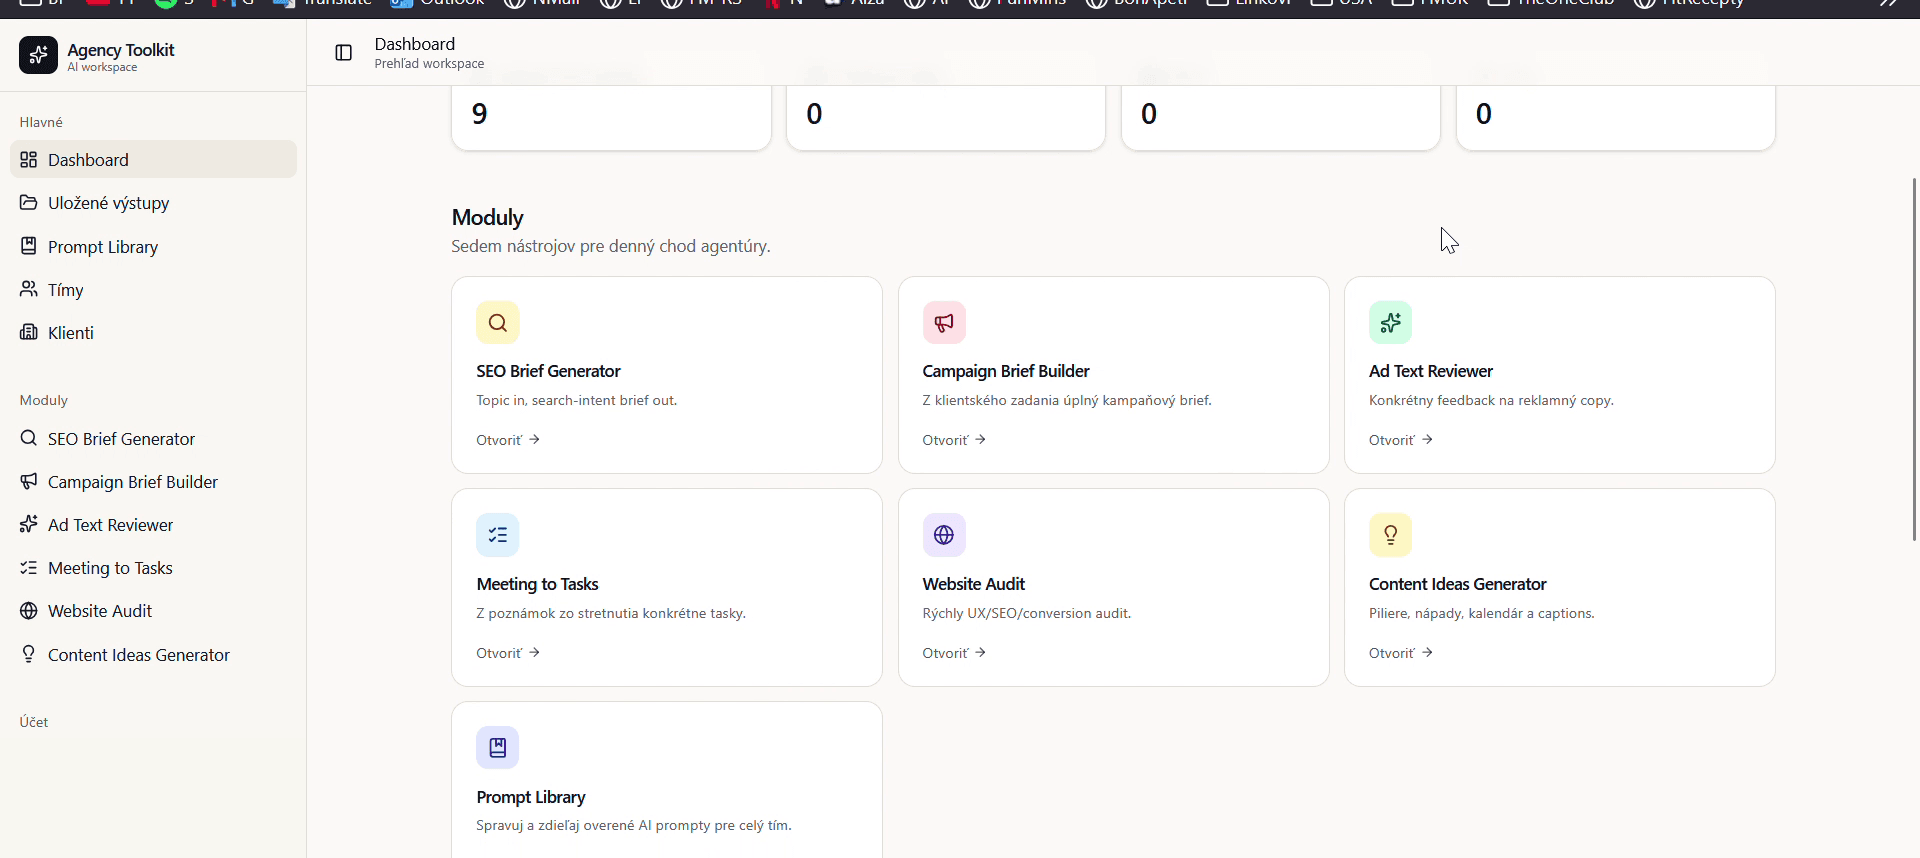
Task: Toggle the sidebar panel icon in header
Action: 343,53
